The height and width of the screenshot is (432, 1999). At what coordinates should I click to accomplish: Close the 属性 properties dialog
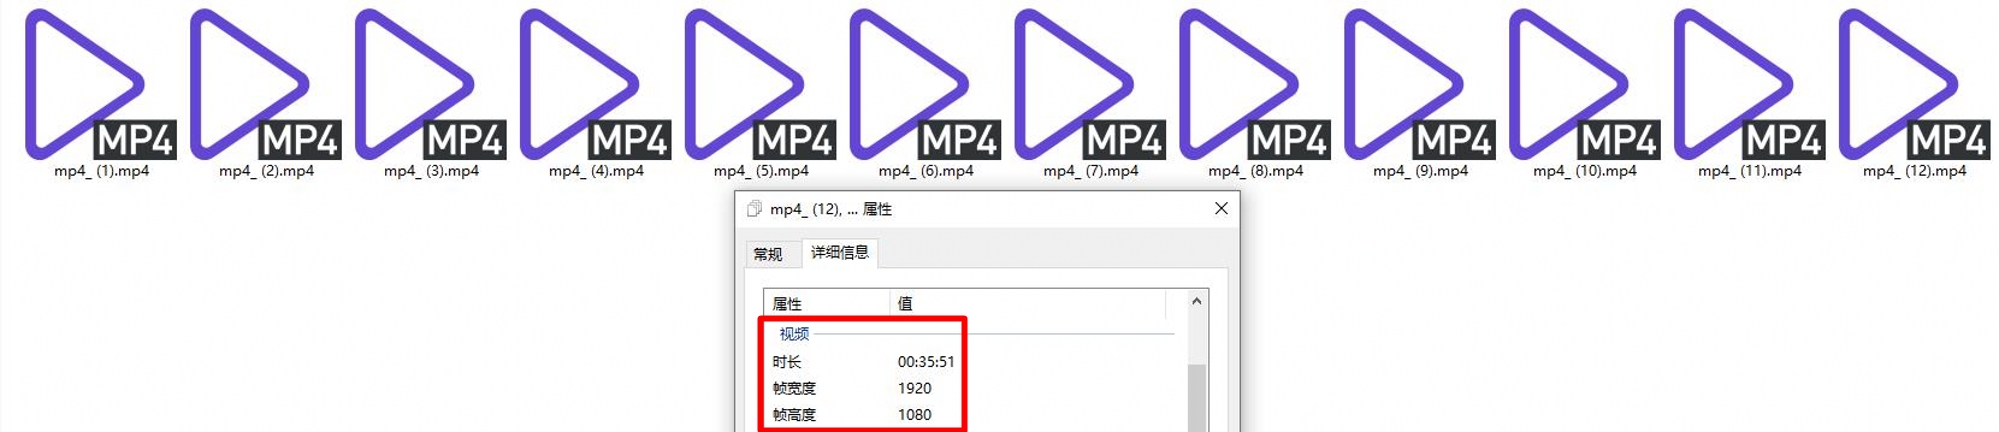pyautogui.click(x=1221, y=208)
